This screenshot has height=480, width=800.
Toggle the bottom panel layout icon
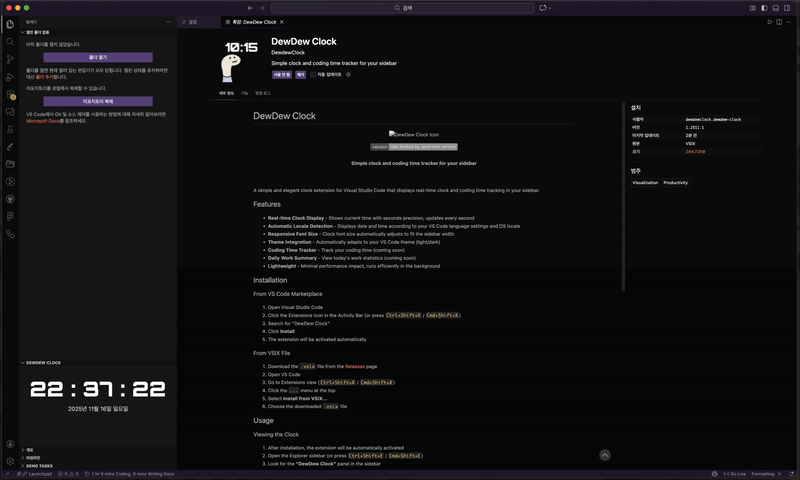pos(776,8)
